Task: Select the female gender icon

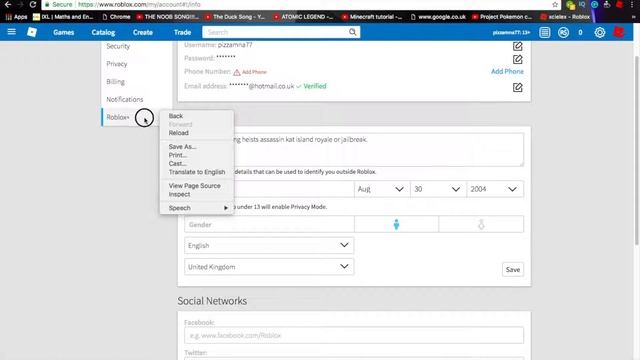Action: pyautogui.click(x=481, y=224)
